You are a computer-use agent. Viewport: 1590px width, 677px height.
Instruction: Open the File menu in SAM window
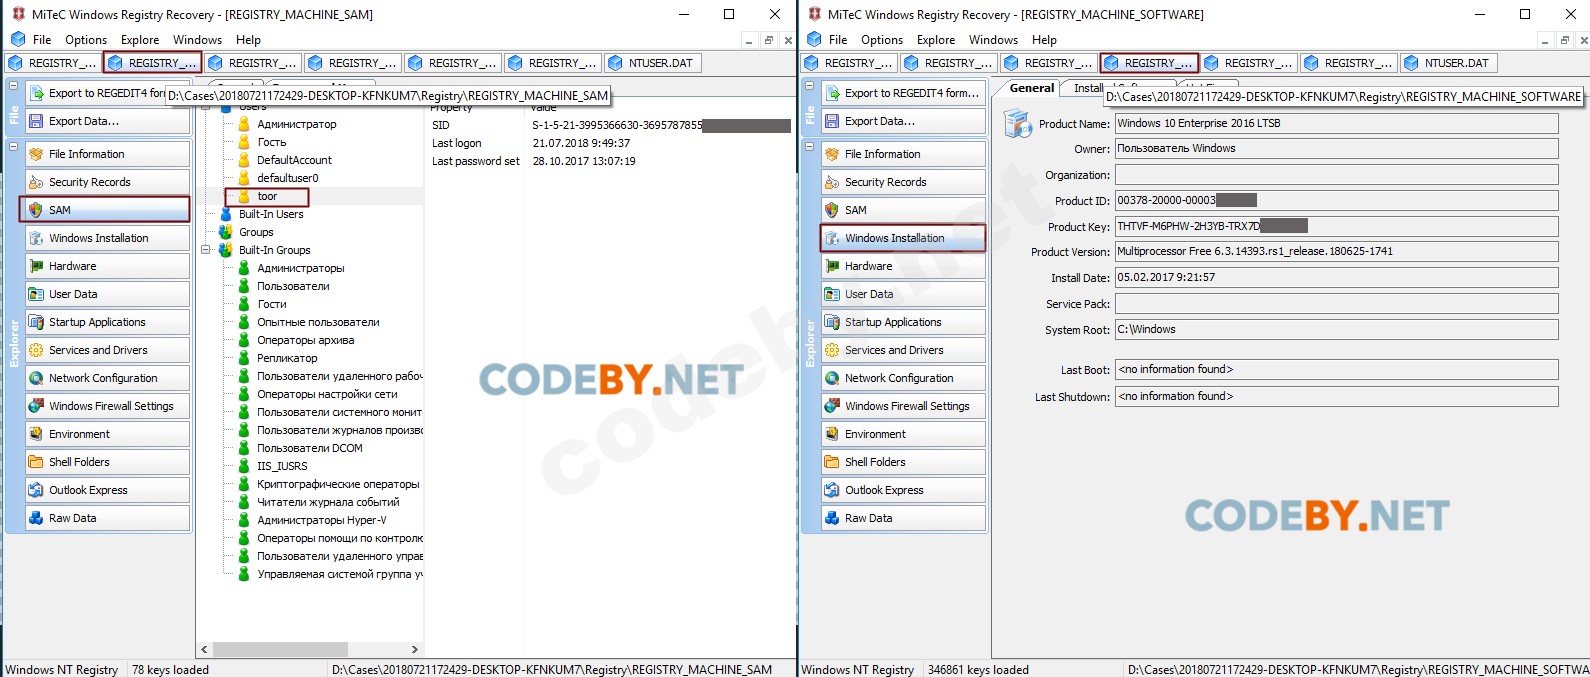(x=42, y=40)
